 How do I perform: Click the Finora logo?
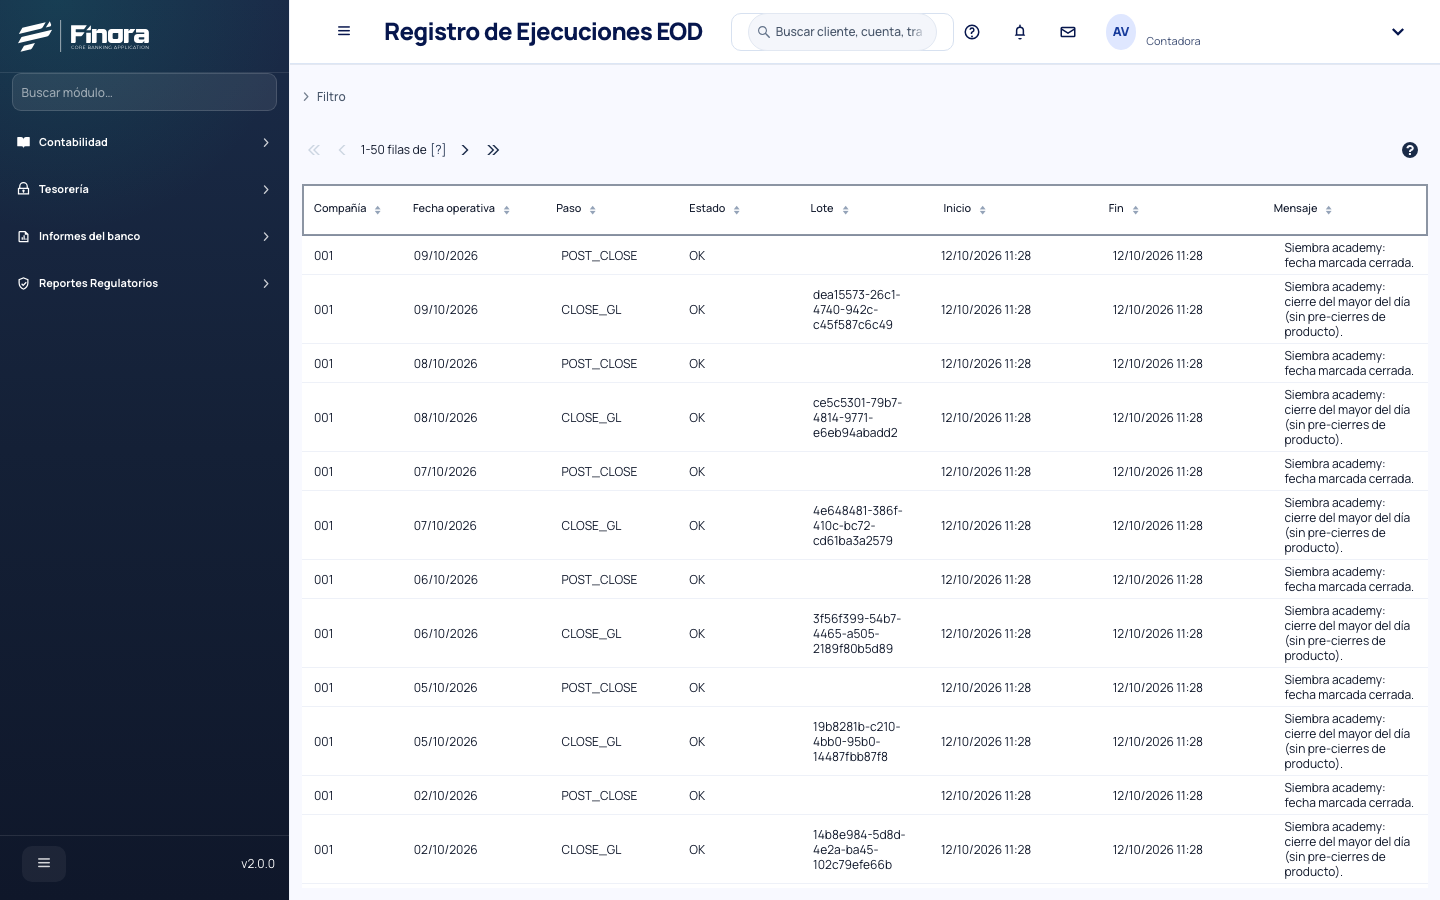click(x=84, y=36)
